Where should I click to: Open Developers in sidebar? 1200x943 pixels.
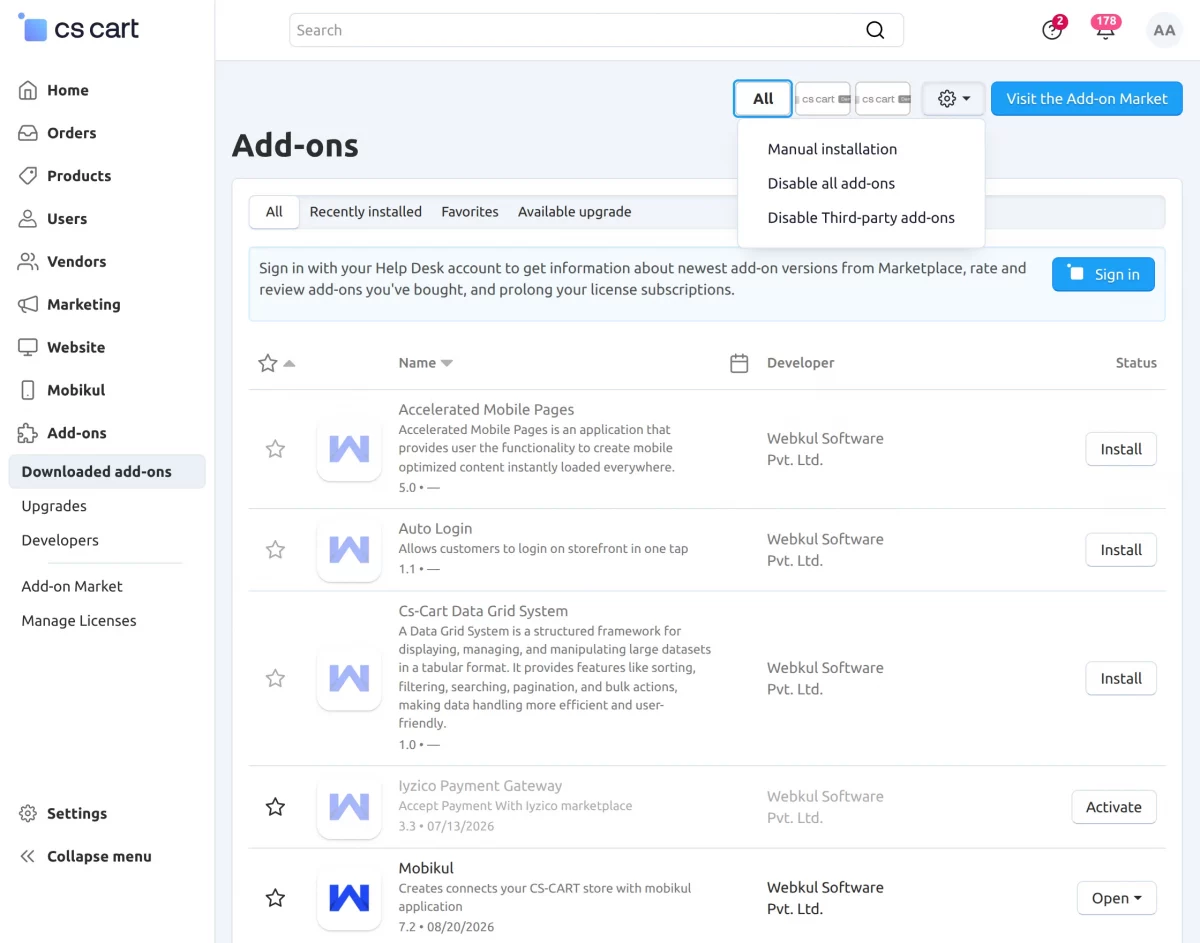[60, 540]
